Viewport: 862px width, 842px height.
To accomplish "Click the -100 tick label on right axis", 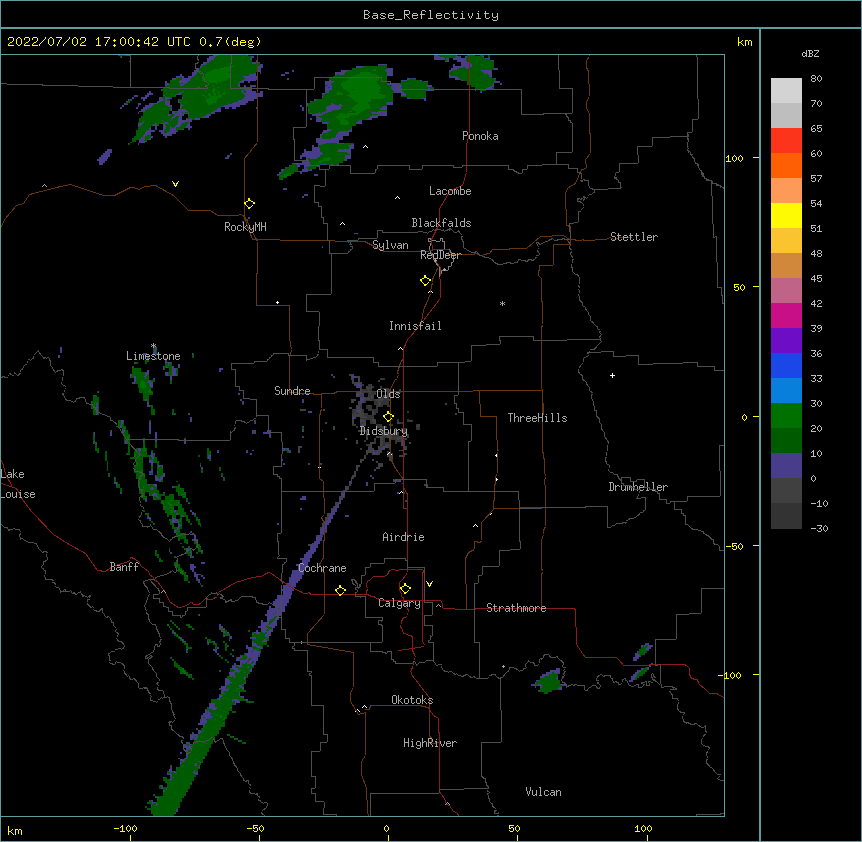I will point(730,675).
